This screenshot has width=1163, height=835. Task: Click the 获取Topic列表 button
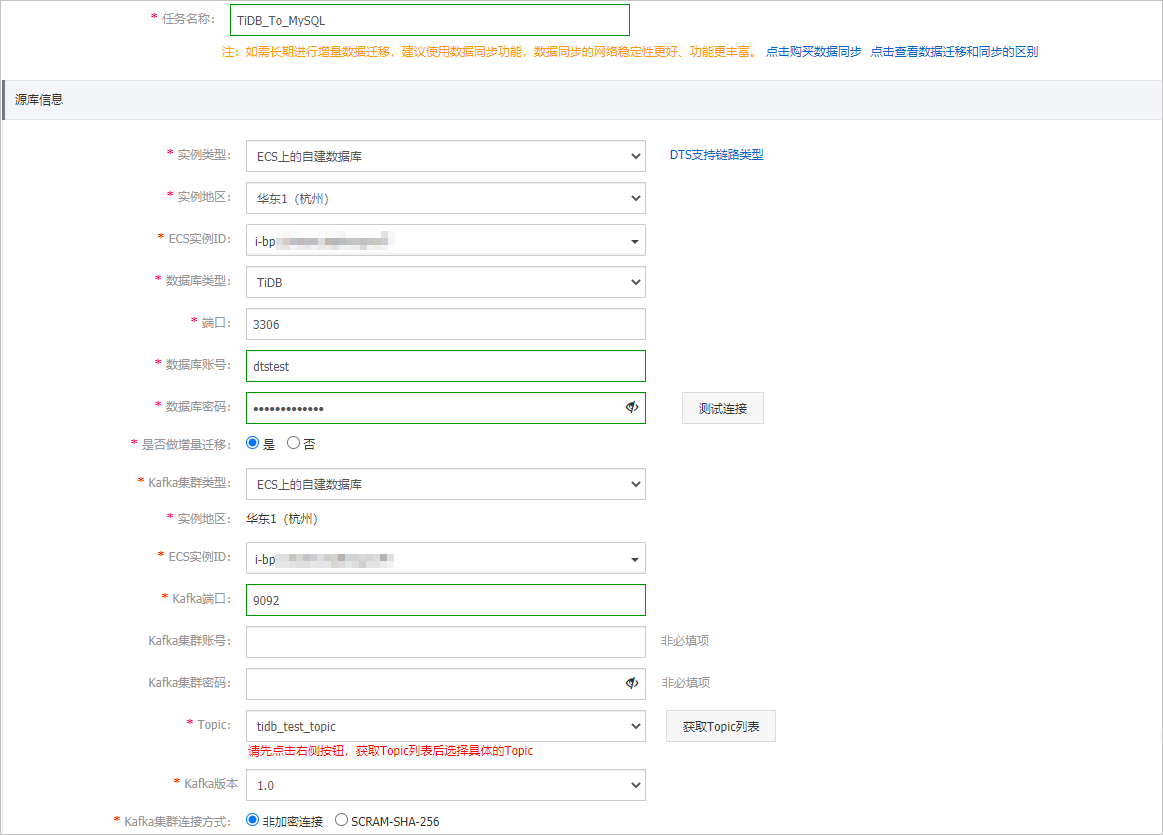tap(720, 726)
